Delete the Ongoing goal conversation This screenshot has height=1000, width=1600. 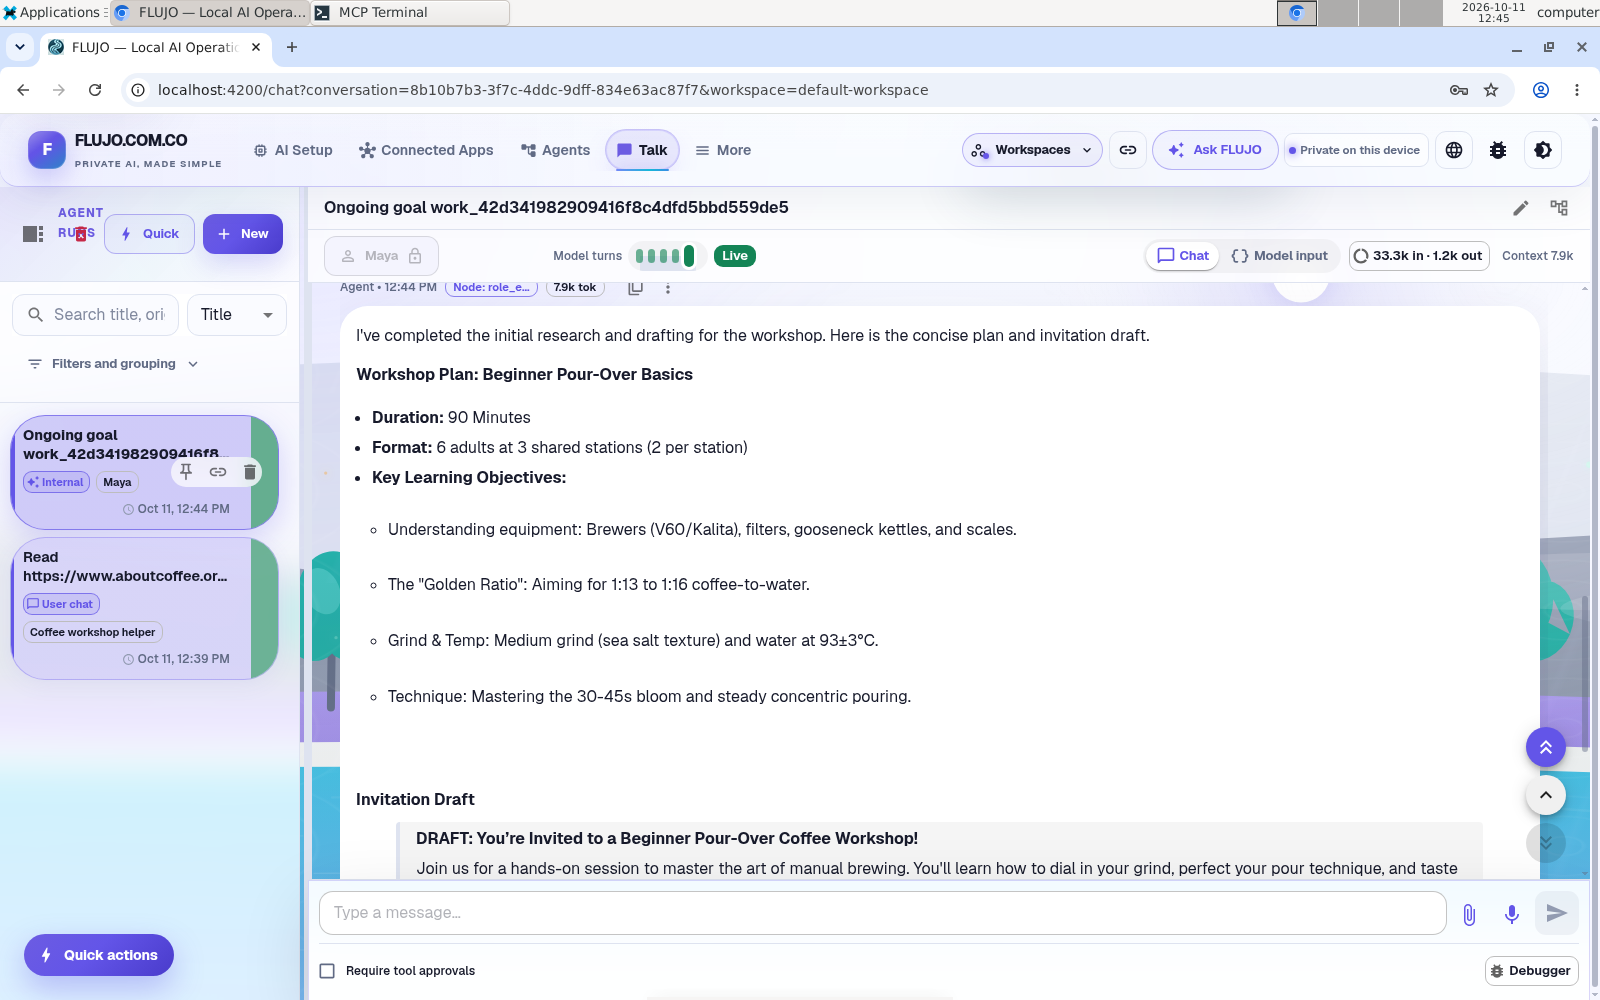tap(250, 472)
